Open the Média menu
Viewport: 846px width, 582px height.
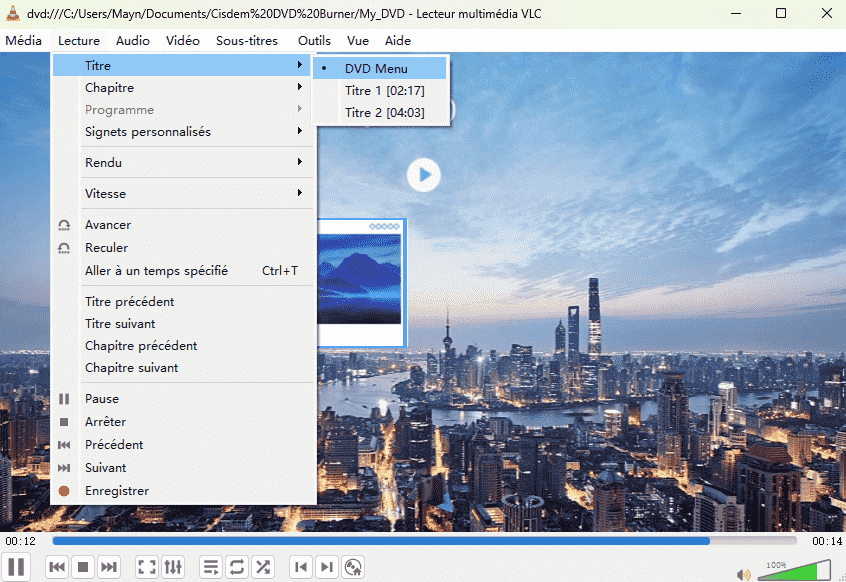23,40
